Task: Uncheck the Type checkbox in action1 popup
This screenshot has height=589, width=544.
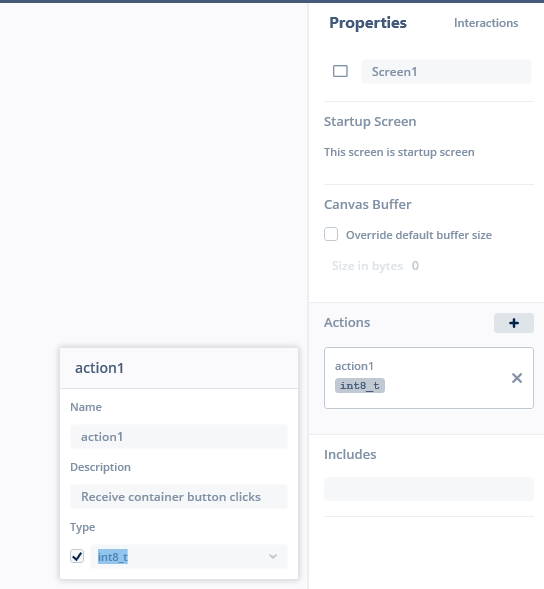Action: pos(77,556)
